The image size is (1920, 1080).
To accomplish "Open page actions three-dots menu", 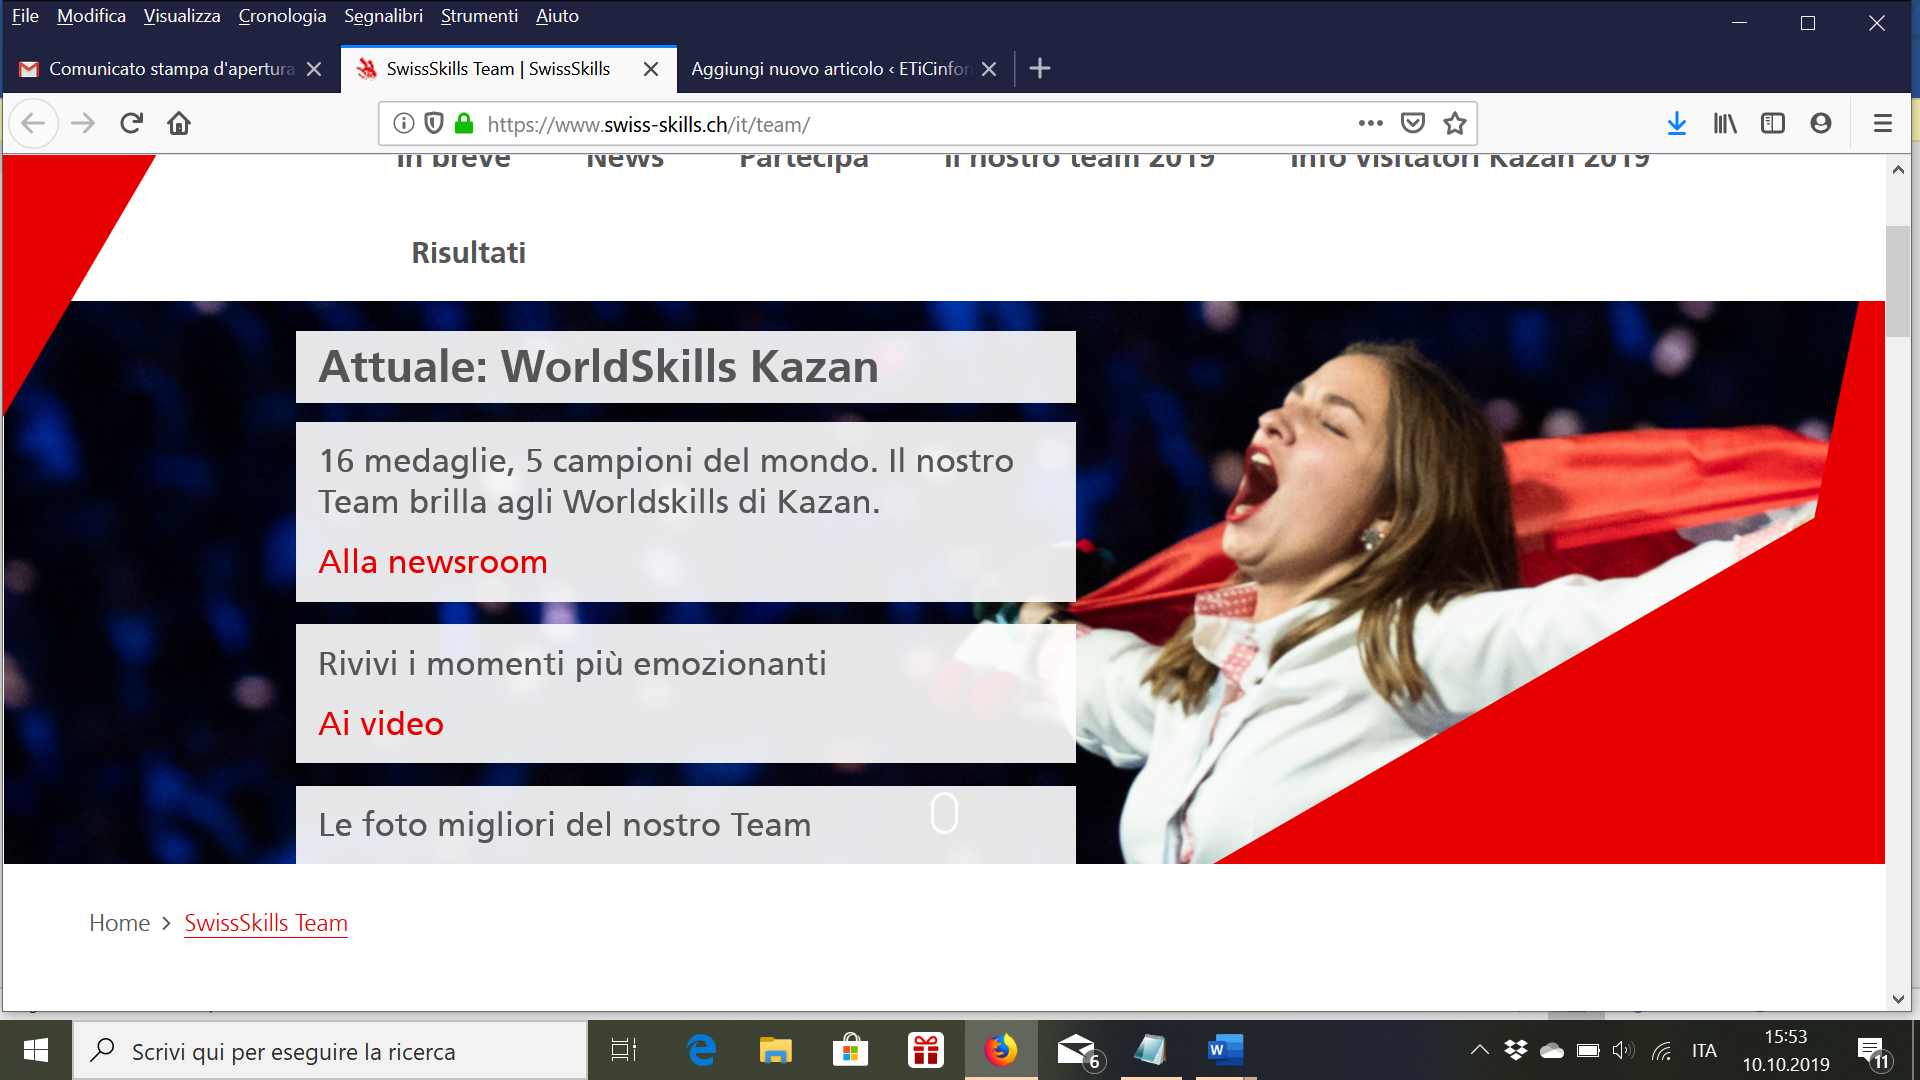I will click(1370, 124).
